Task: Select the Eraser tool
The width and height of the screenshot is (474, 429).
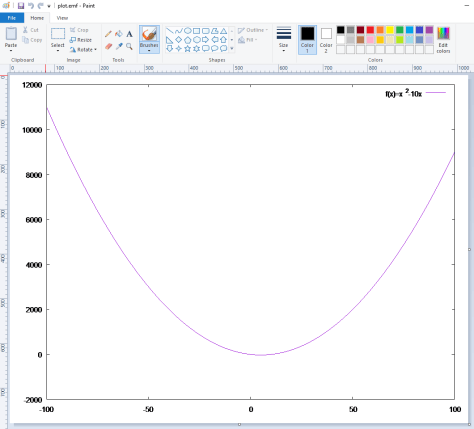Action: point(108,46)
